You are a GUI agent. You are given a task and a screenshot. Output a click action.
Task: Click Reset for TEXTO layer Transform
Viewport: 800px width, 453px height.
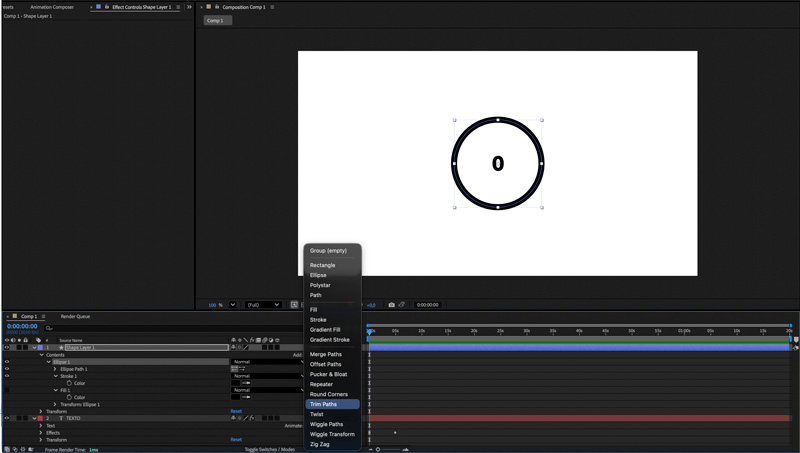coord(236,439)
